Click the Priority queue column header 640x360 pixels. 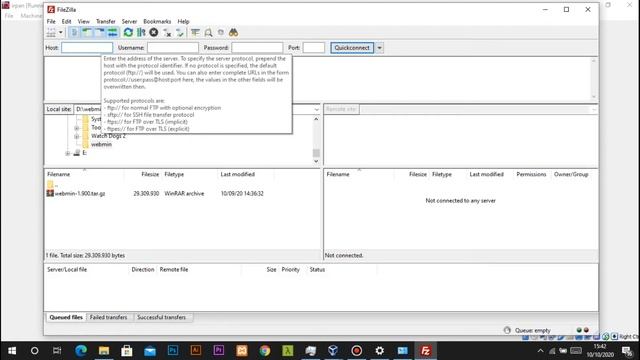click(x=291, y=270)
